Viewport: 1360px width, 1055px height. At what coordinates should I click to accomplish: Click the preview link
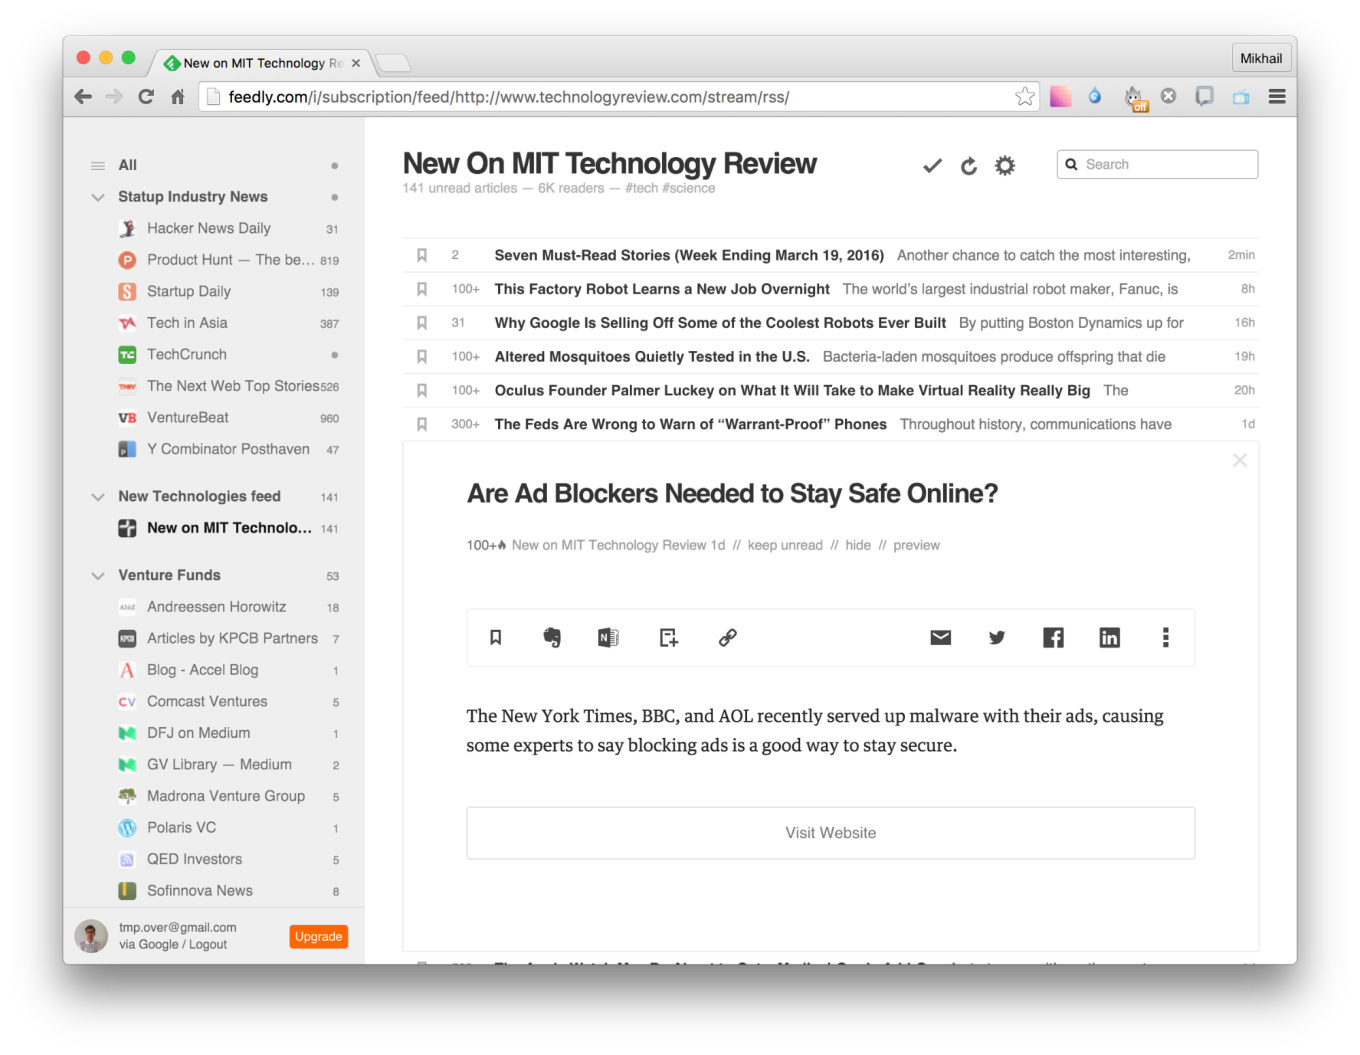[916, 545]
